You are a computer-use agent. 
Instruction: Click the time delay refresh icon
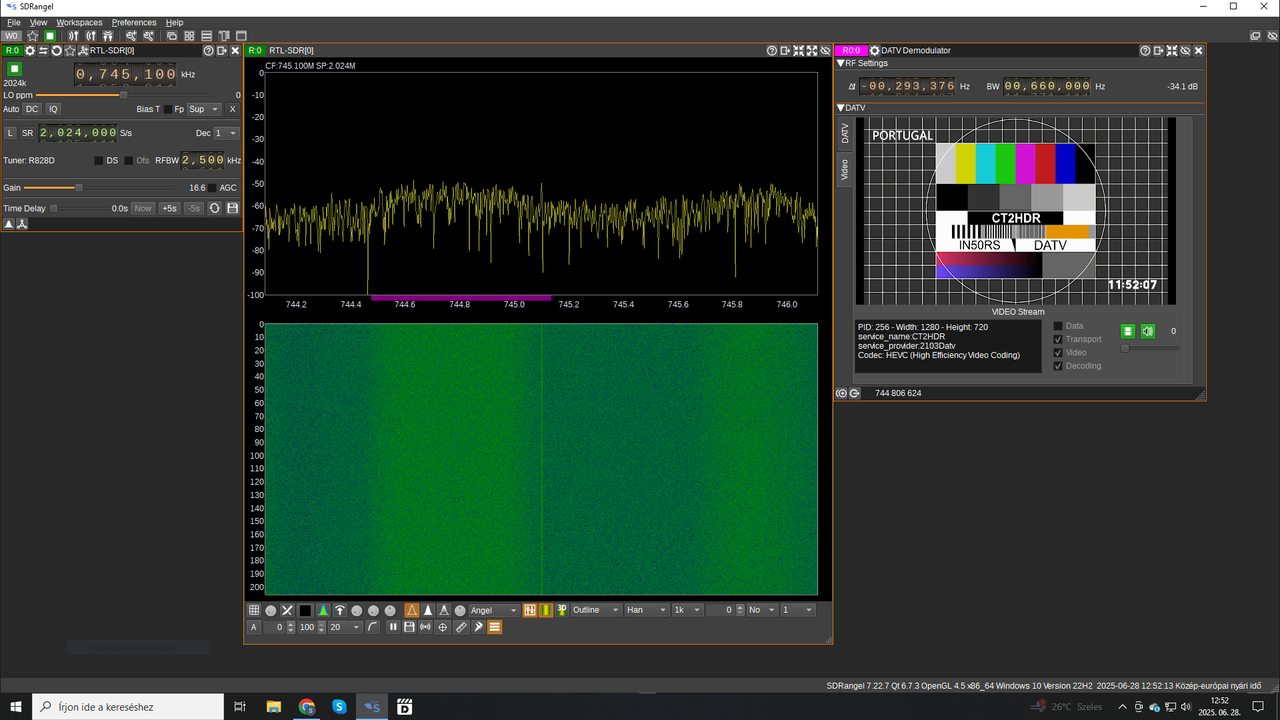pos(214,208)
